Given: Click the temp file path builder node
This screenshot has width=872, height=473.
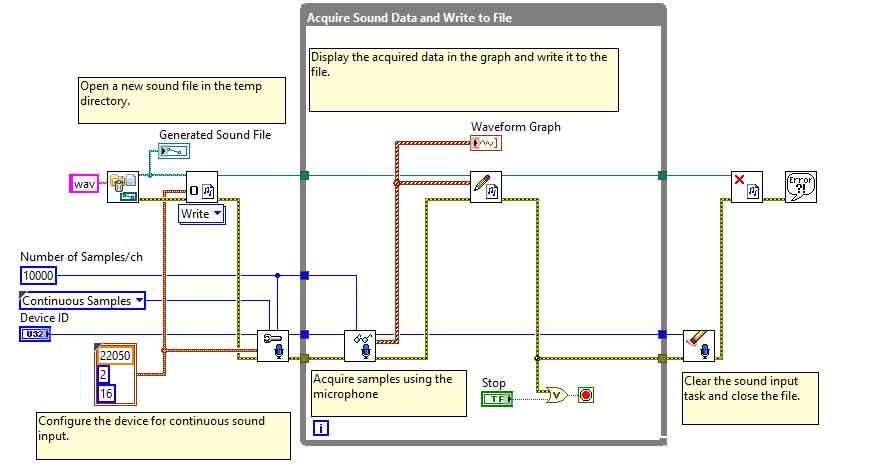Looking at the screenshot, I should coord(123,187).
